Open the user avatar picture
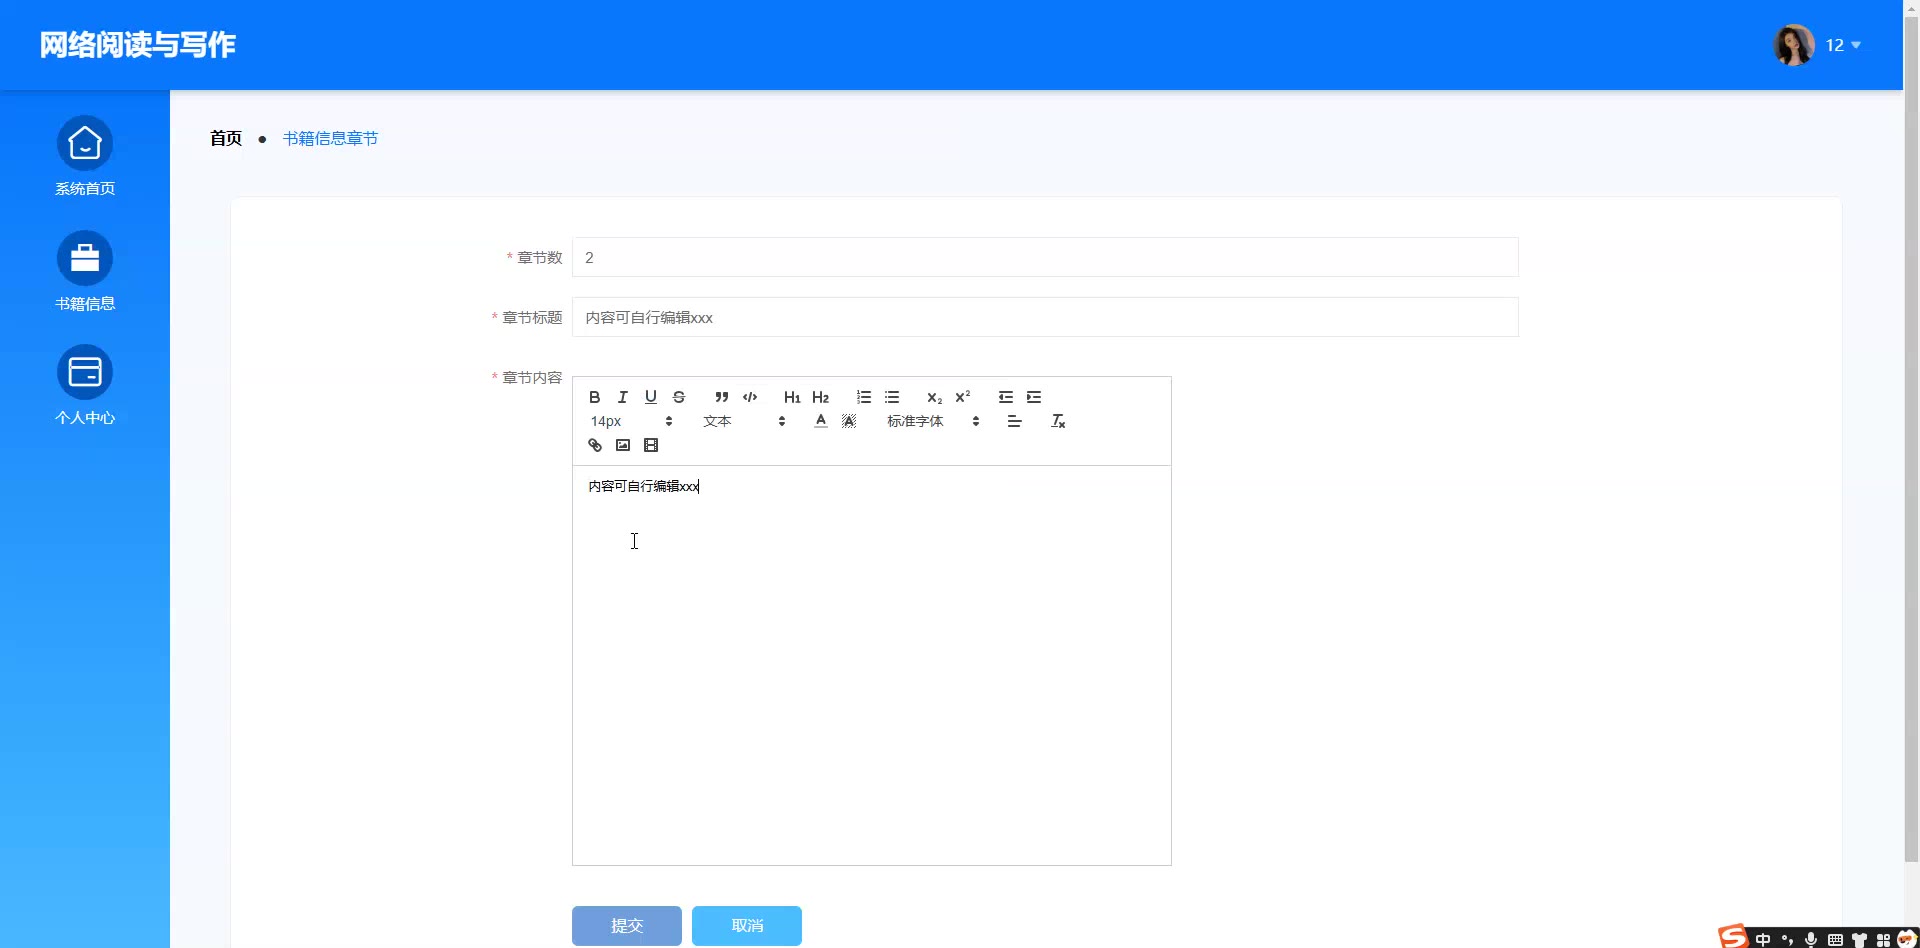The width and height of the screenshot is (1920, 948). pos(1794,45)
